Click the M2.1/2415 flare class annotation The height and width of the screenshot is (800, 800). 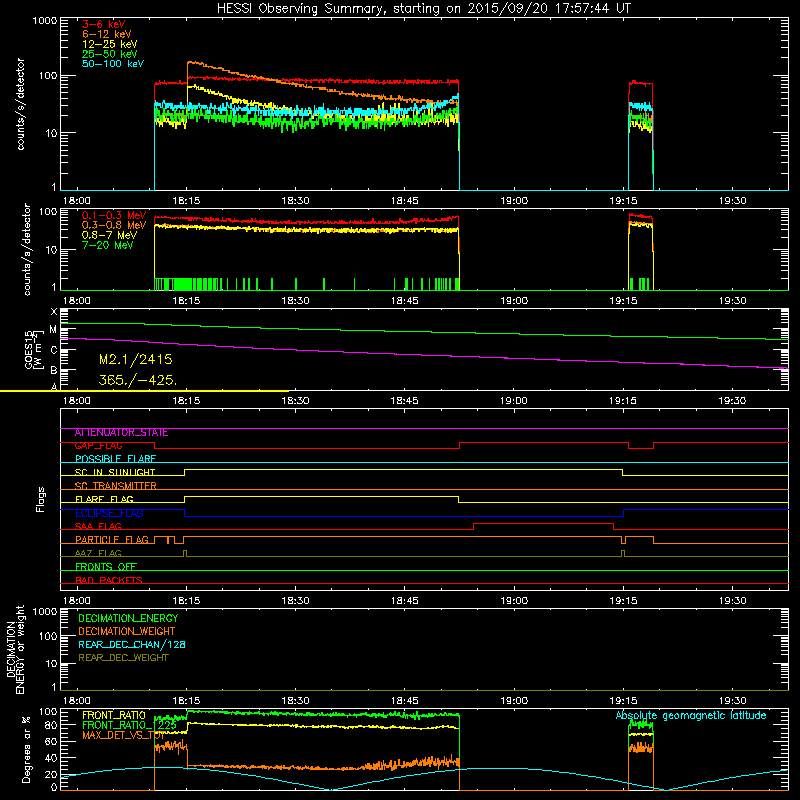(136, 360)
